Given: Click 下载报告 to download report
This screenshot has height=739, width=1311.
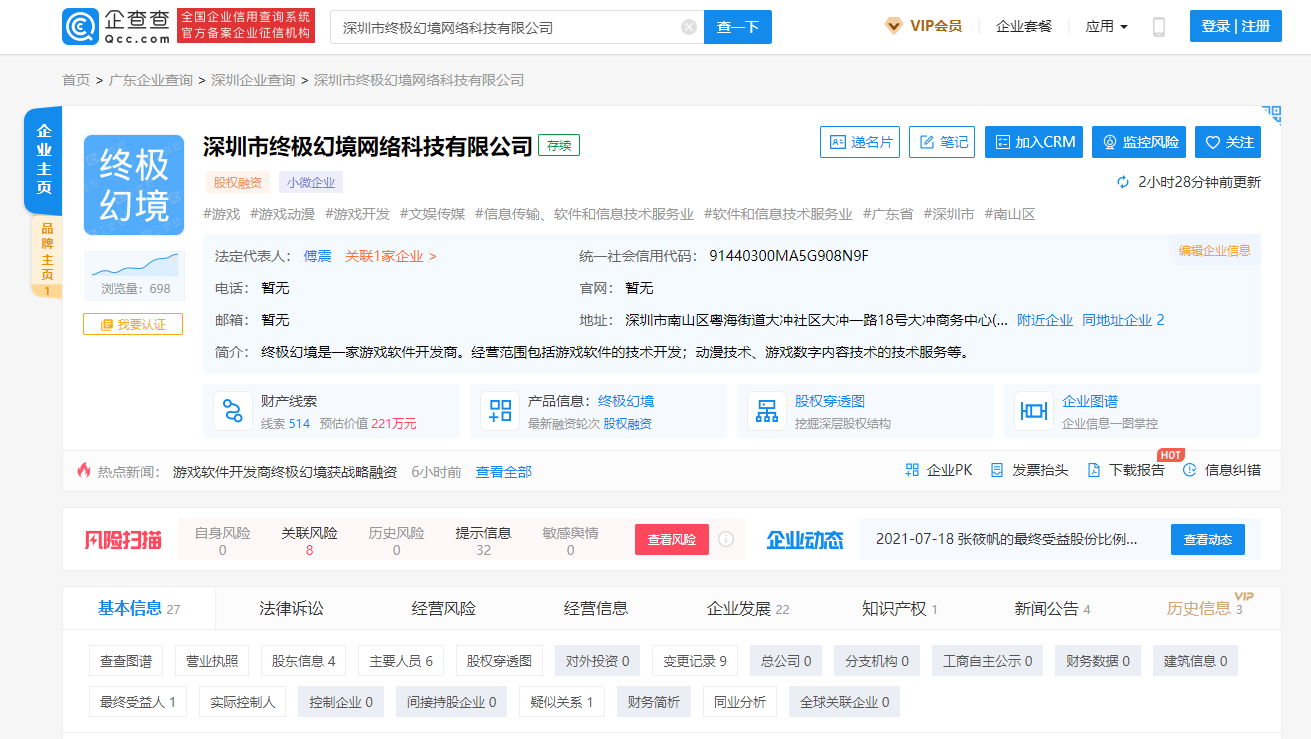Looking at the screenshot, I should tap(1126, 470).
